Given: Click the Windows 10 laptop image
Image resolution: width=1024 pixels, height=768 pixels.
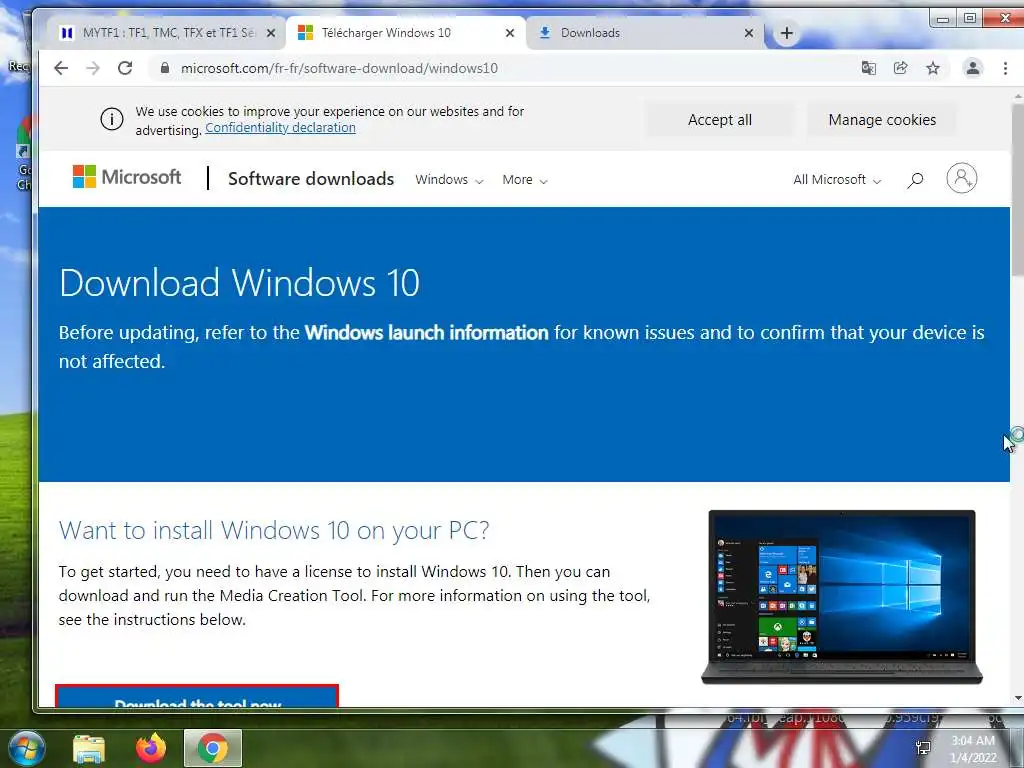Looking at the screenshot, I should point(841,597).
